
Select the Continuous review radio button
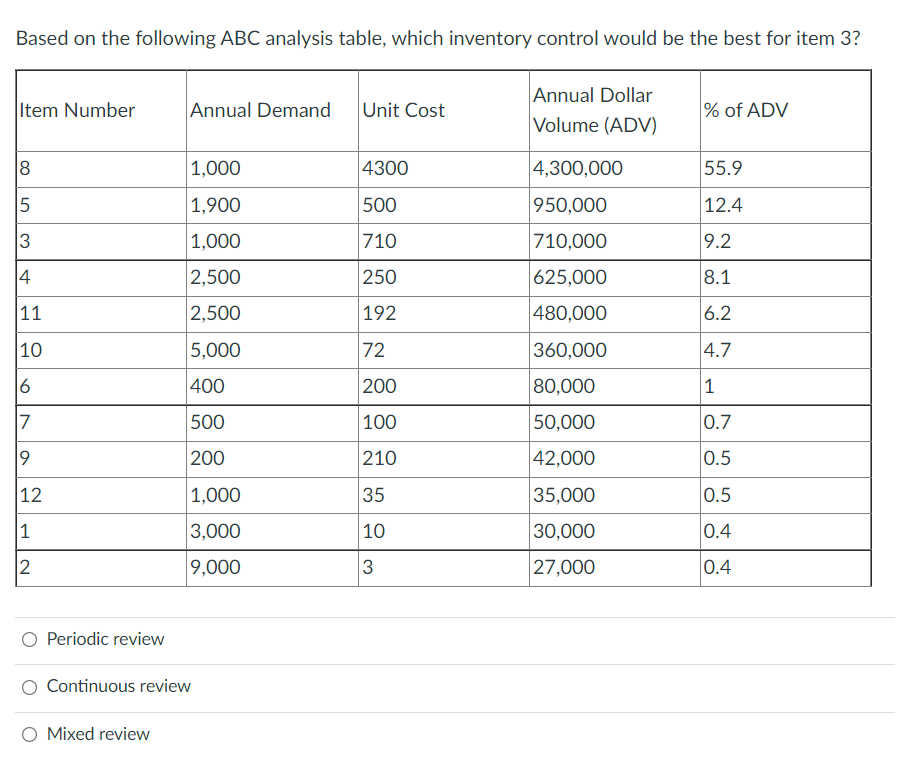(30, 687)
